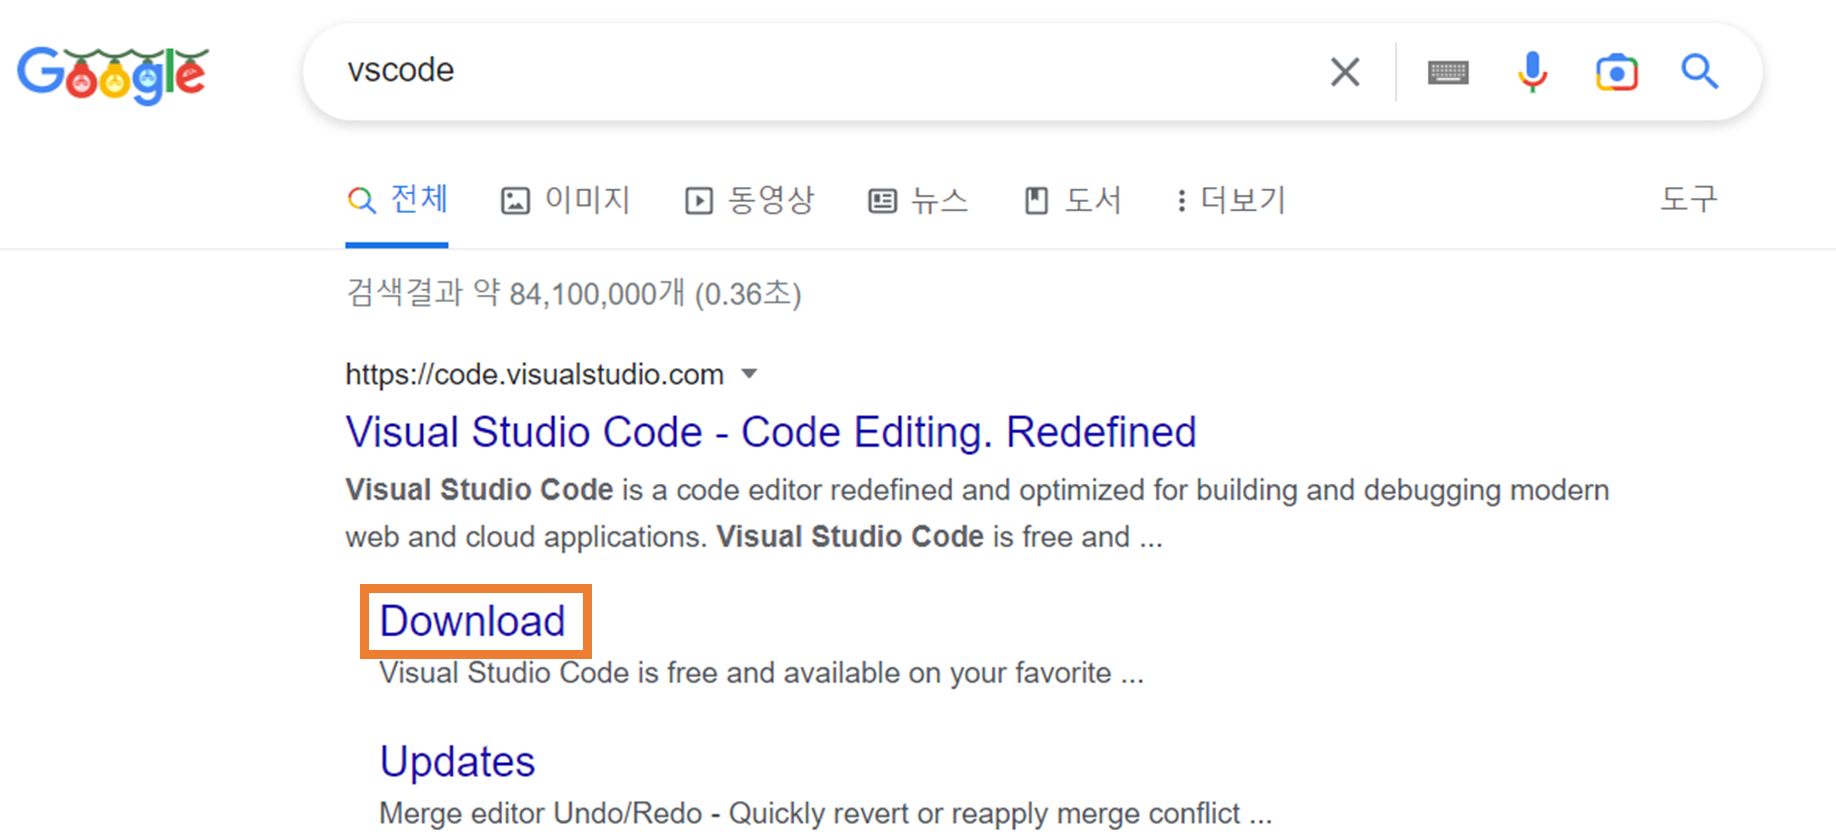Open Visual Studio Code - Code Editing. Redefined link
Viewport: 1836px width, 839px height.
pos(771,432)
